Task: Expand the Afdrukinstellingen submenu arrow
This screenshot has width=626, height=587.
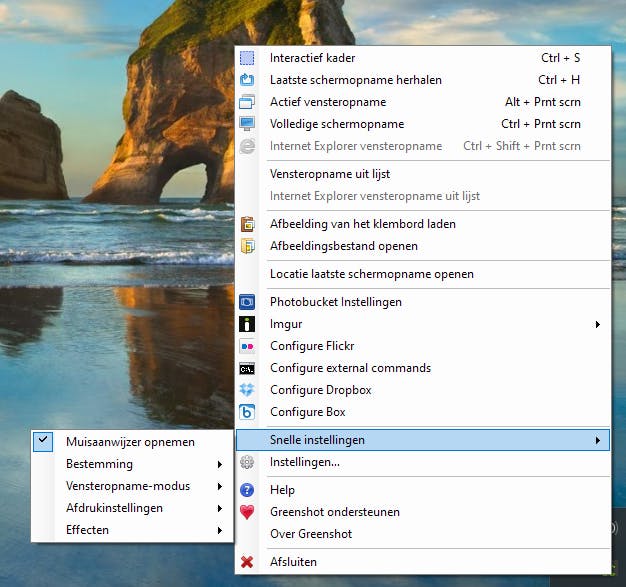Action: 220,508
